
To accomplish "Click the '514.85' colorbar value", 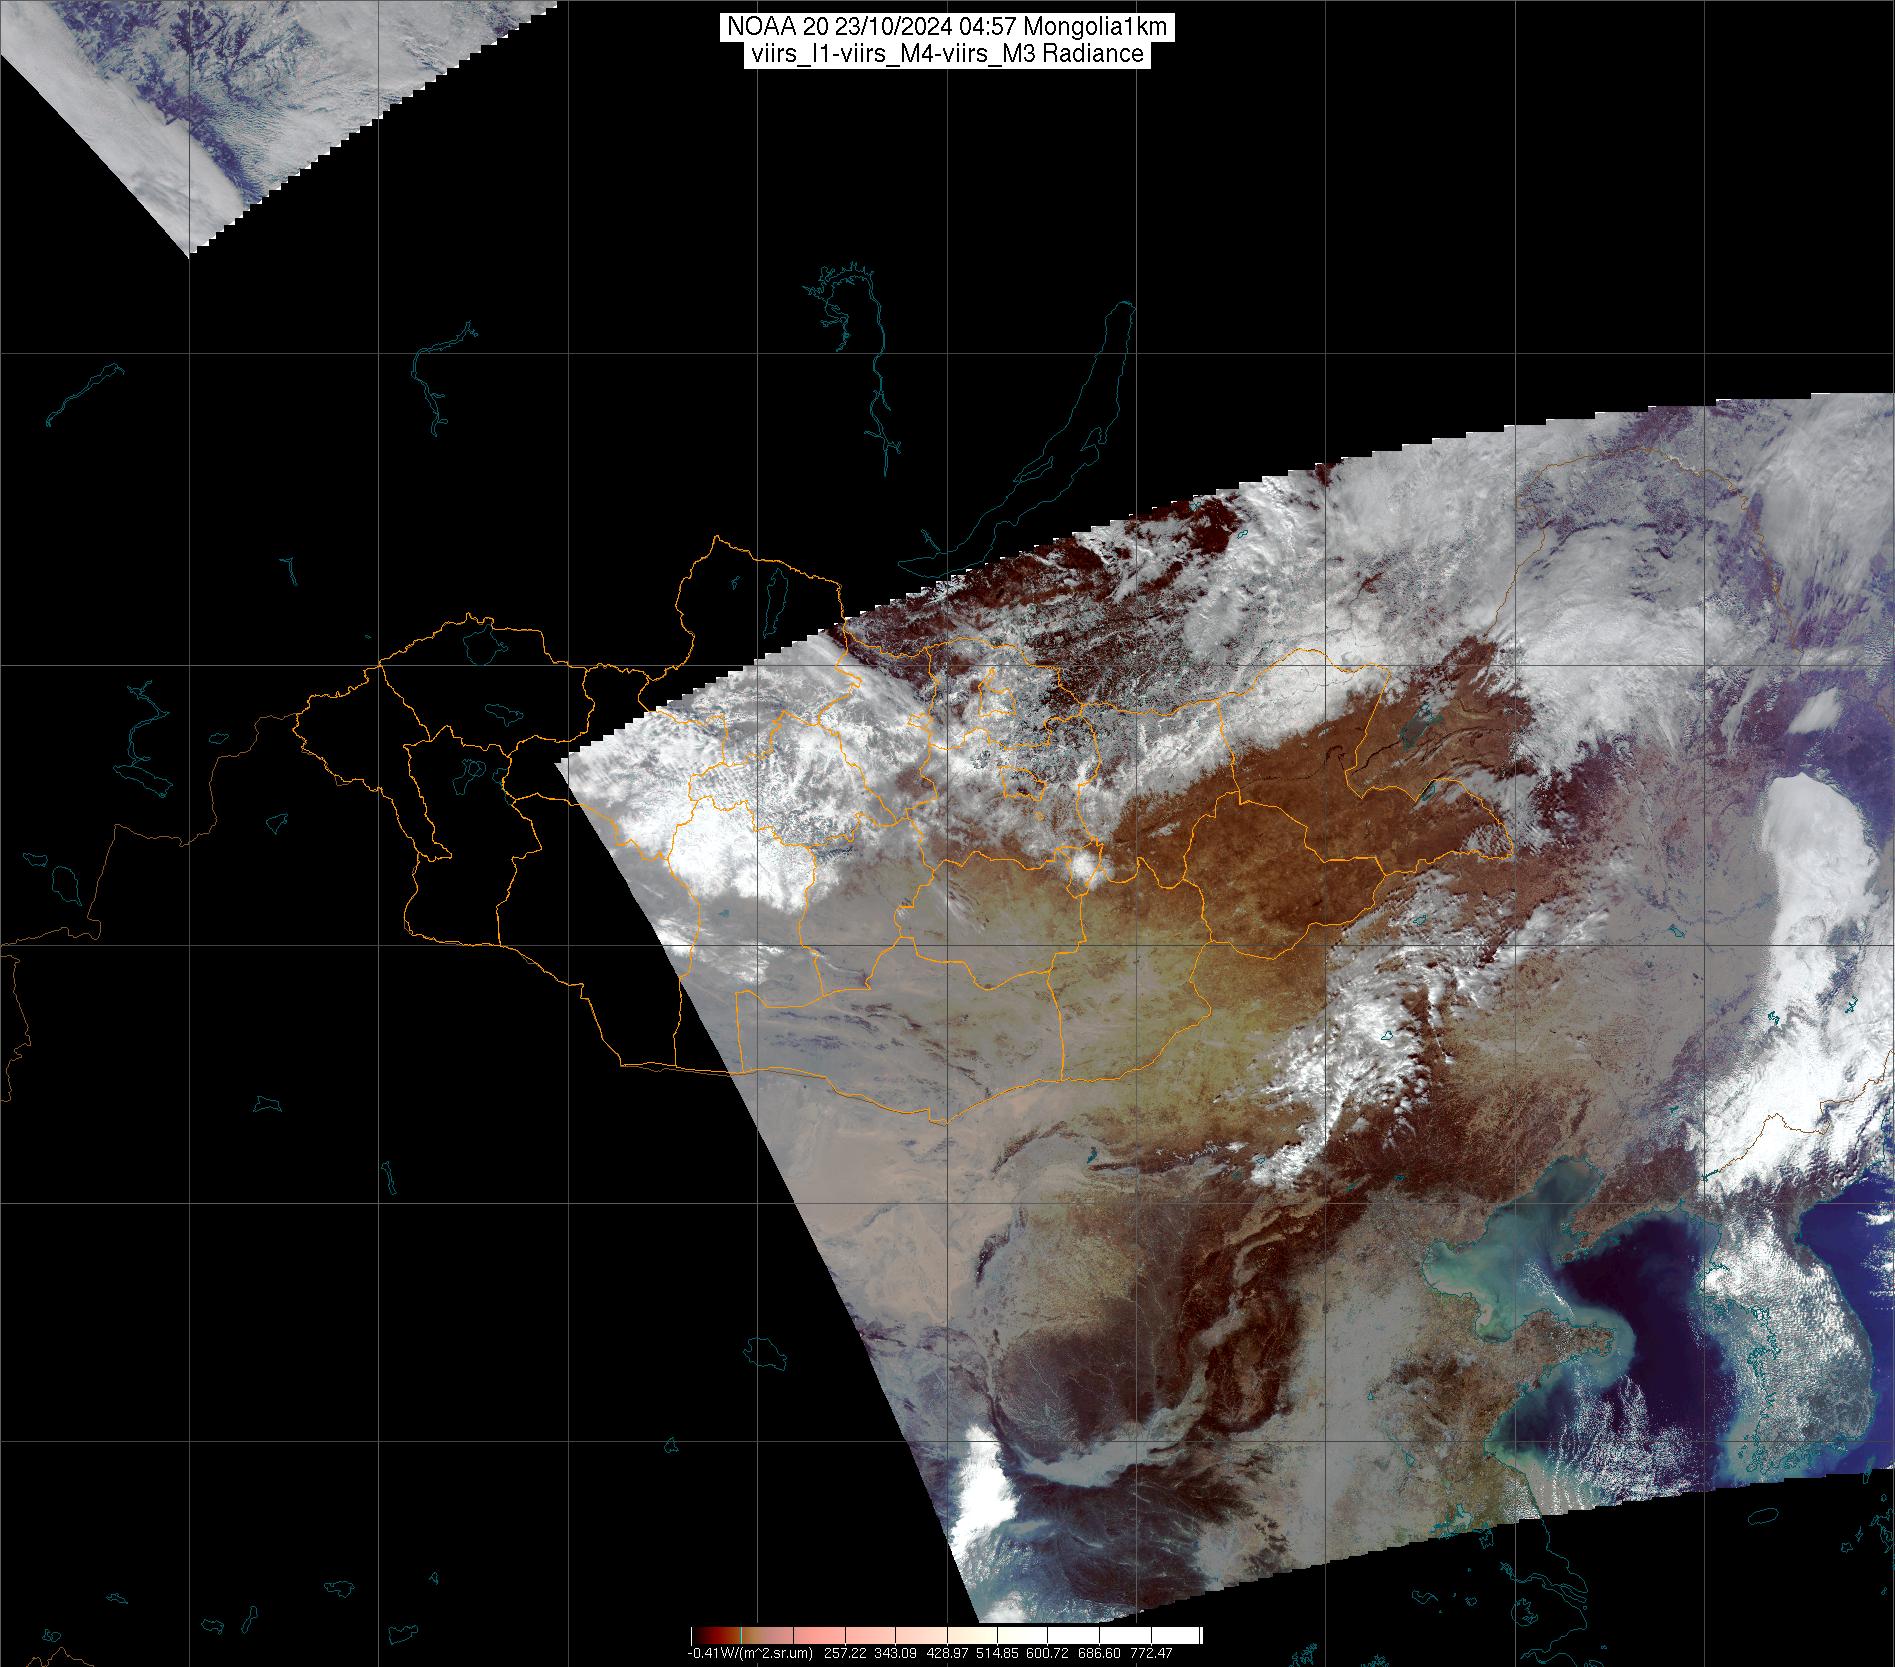I will pos(997,1653).
